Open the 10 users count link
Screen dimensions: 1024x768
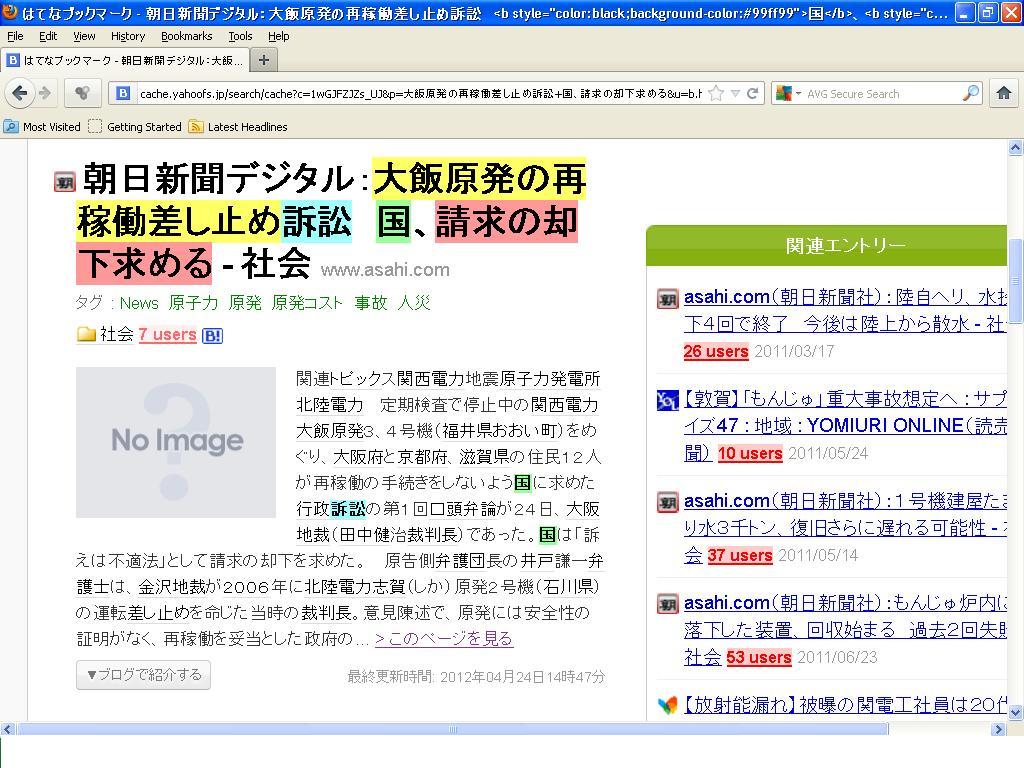[750, 453]
